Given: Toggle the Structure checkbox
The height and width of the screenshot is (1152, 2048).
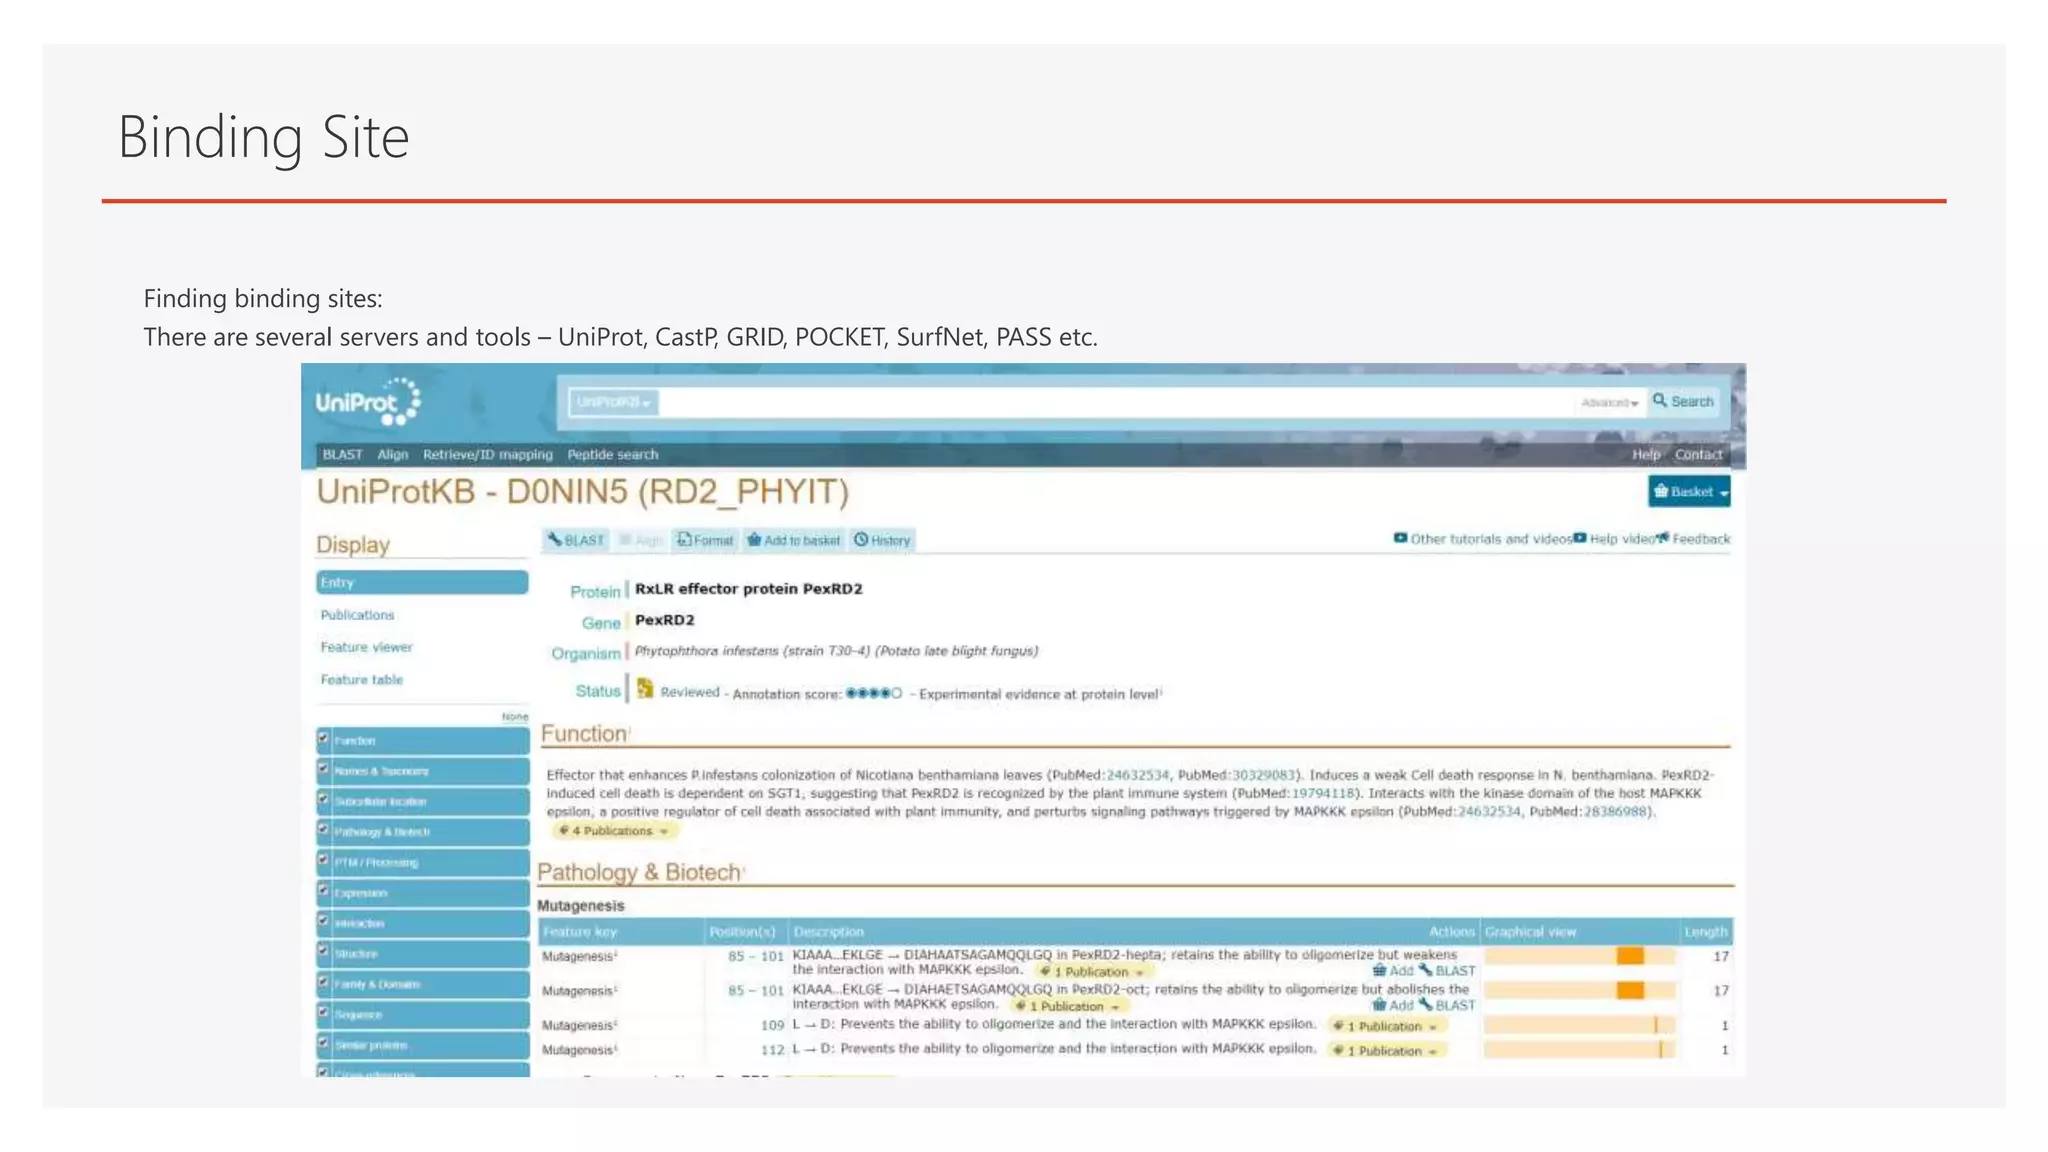Looking at the screenshot, I should 324,951.
